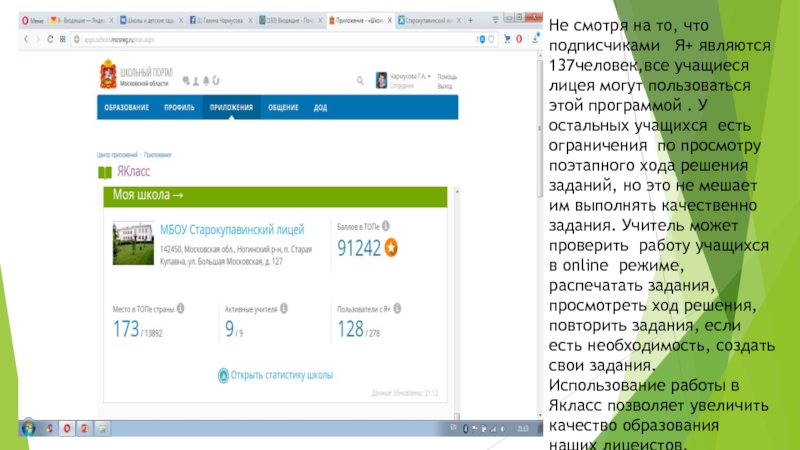Open the 'Помощь' link
Screen dimensions: 800x450
(447, 77)
